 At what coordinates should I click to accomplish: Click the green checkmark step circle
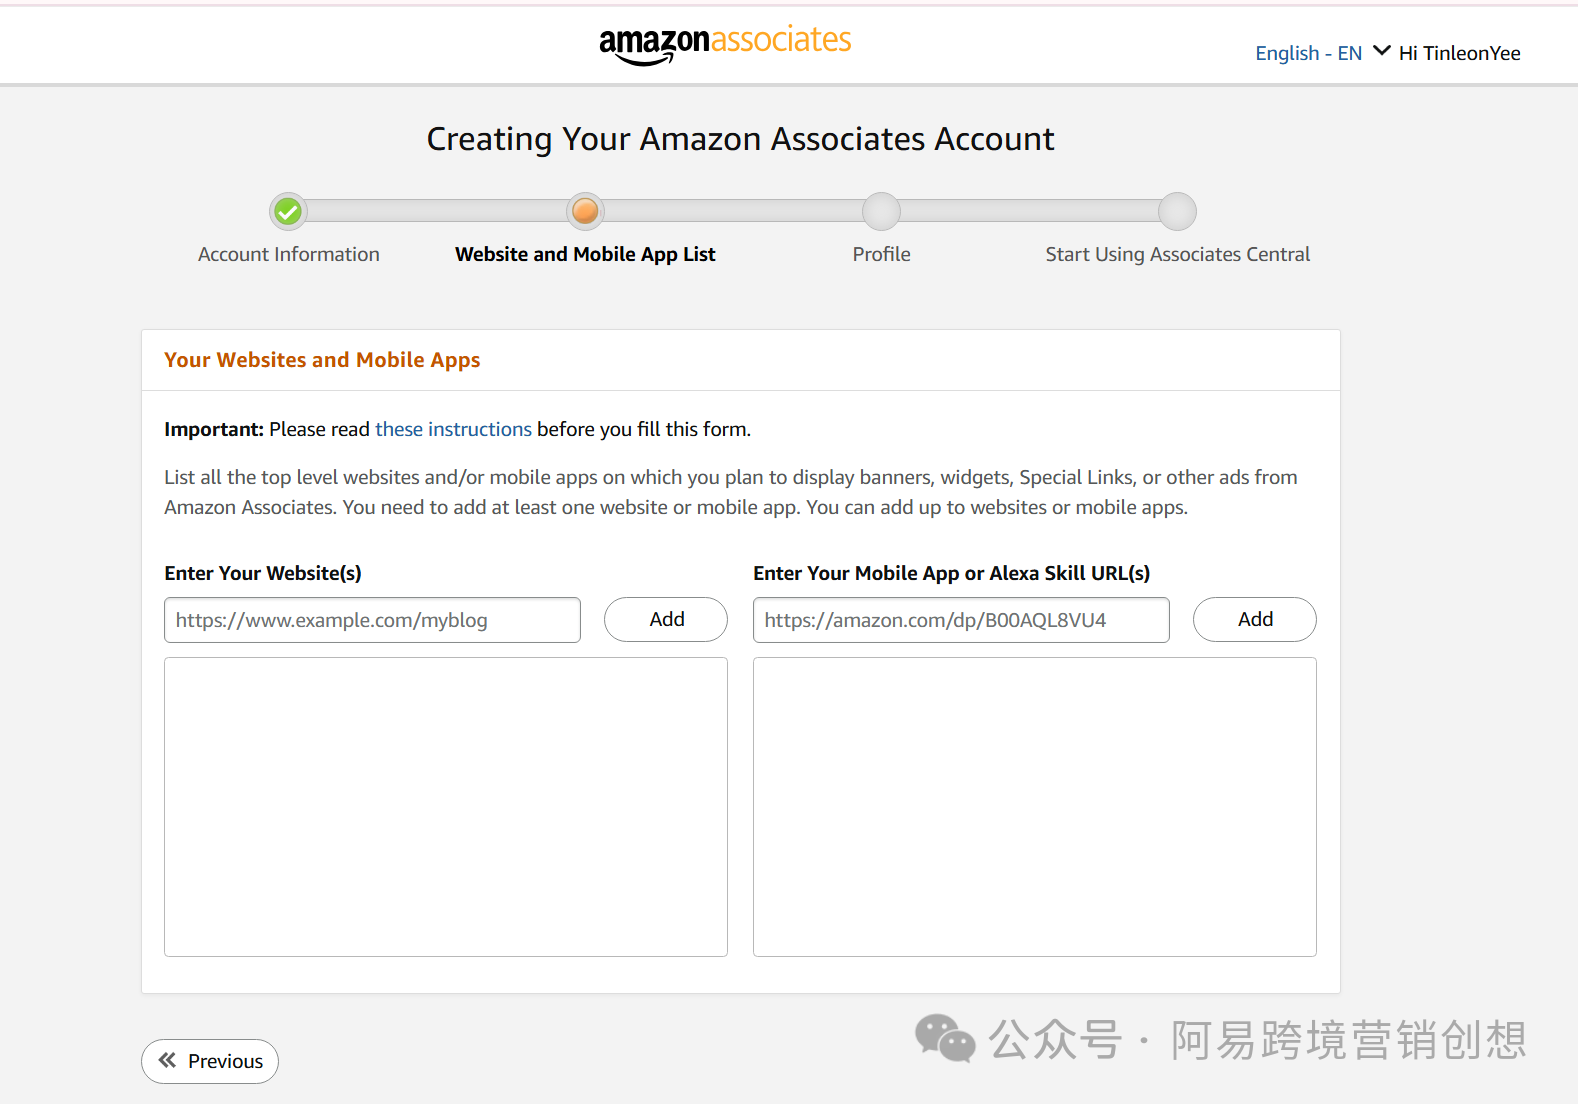288,211
